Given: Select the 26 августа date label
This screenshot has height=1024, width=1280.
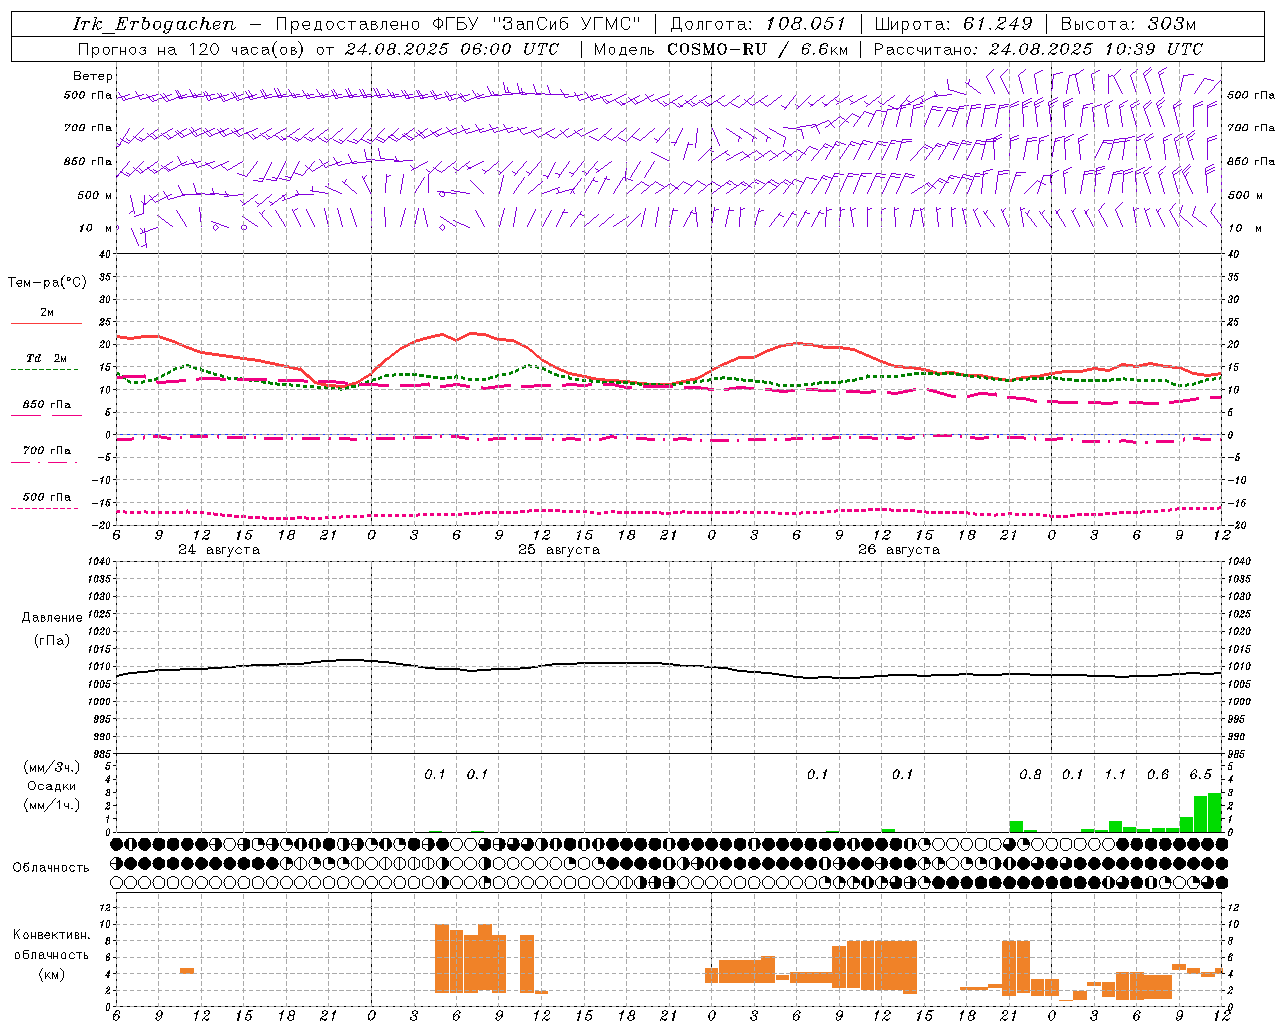Looking at the screenshot, I should (899, 550).
